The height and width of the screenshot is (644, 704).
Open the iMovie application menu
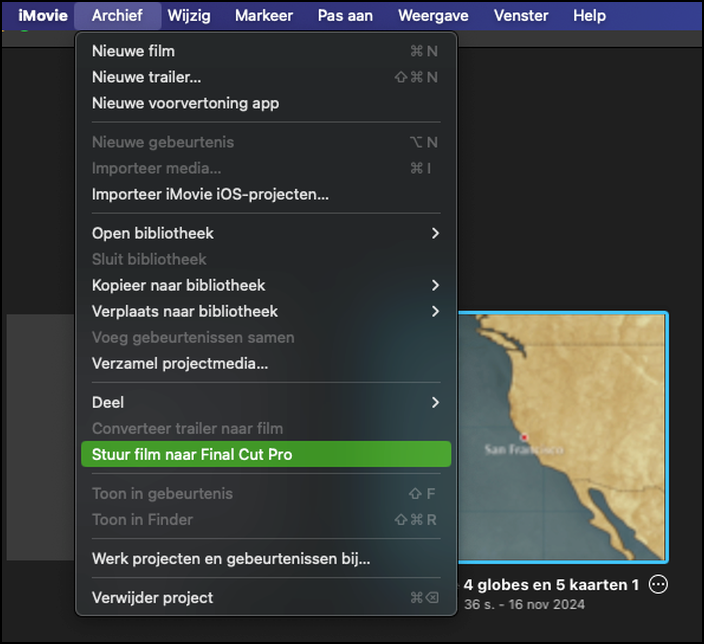43,16
